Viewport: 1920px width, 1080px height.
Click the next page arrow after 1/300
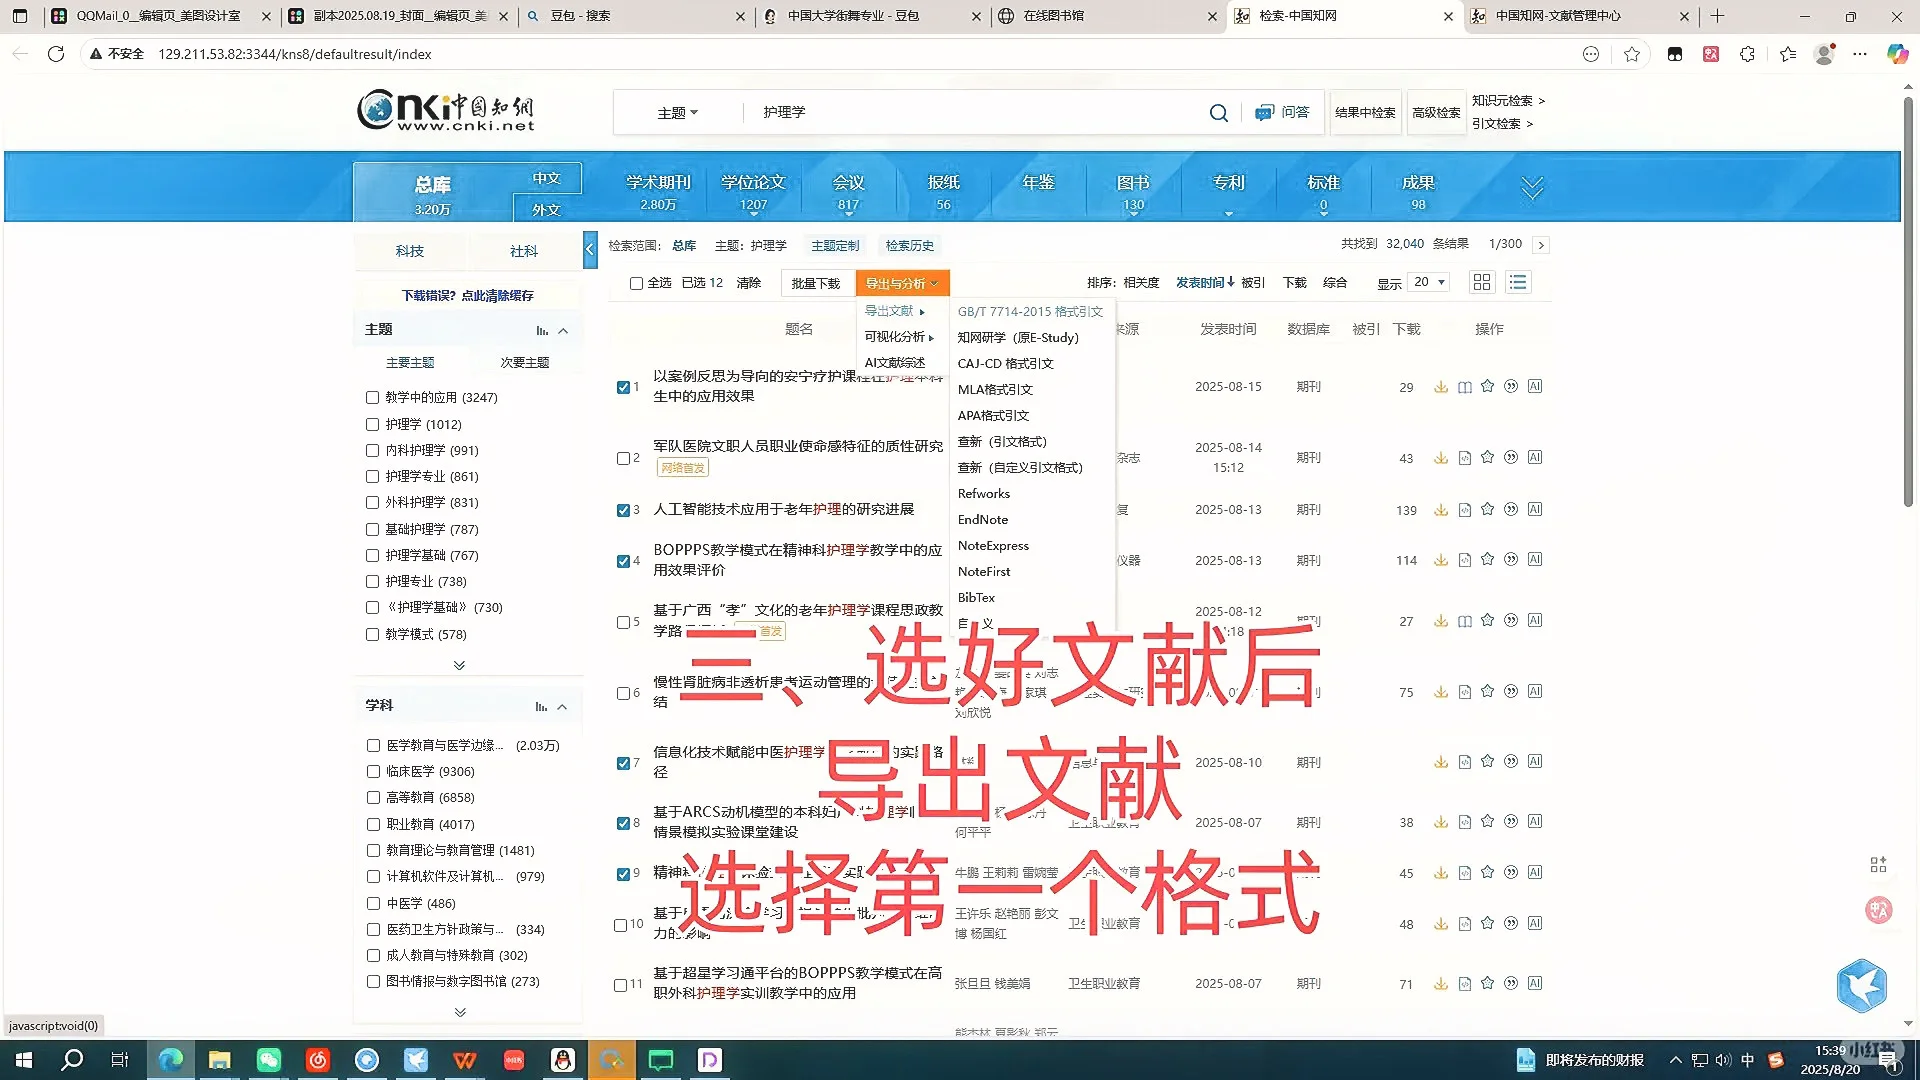1543,244
